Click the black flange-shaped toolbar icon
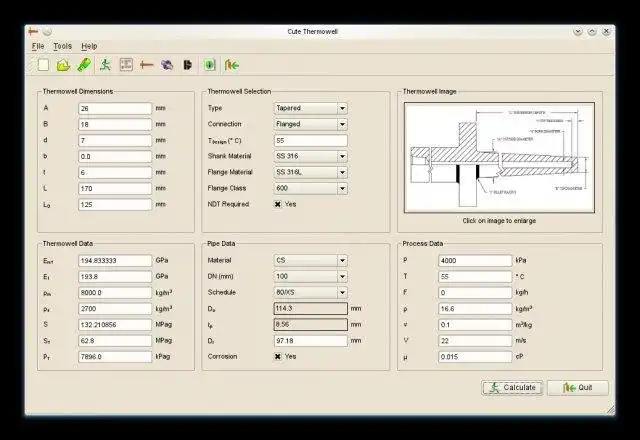The width and height of the screenshot is (640, 440). click(x=187, y=65)
